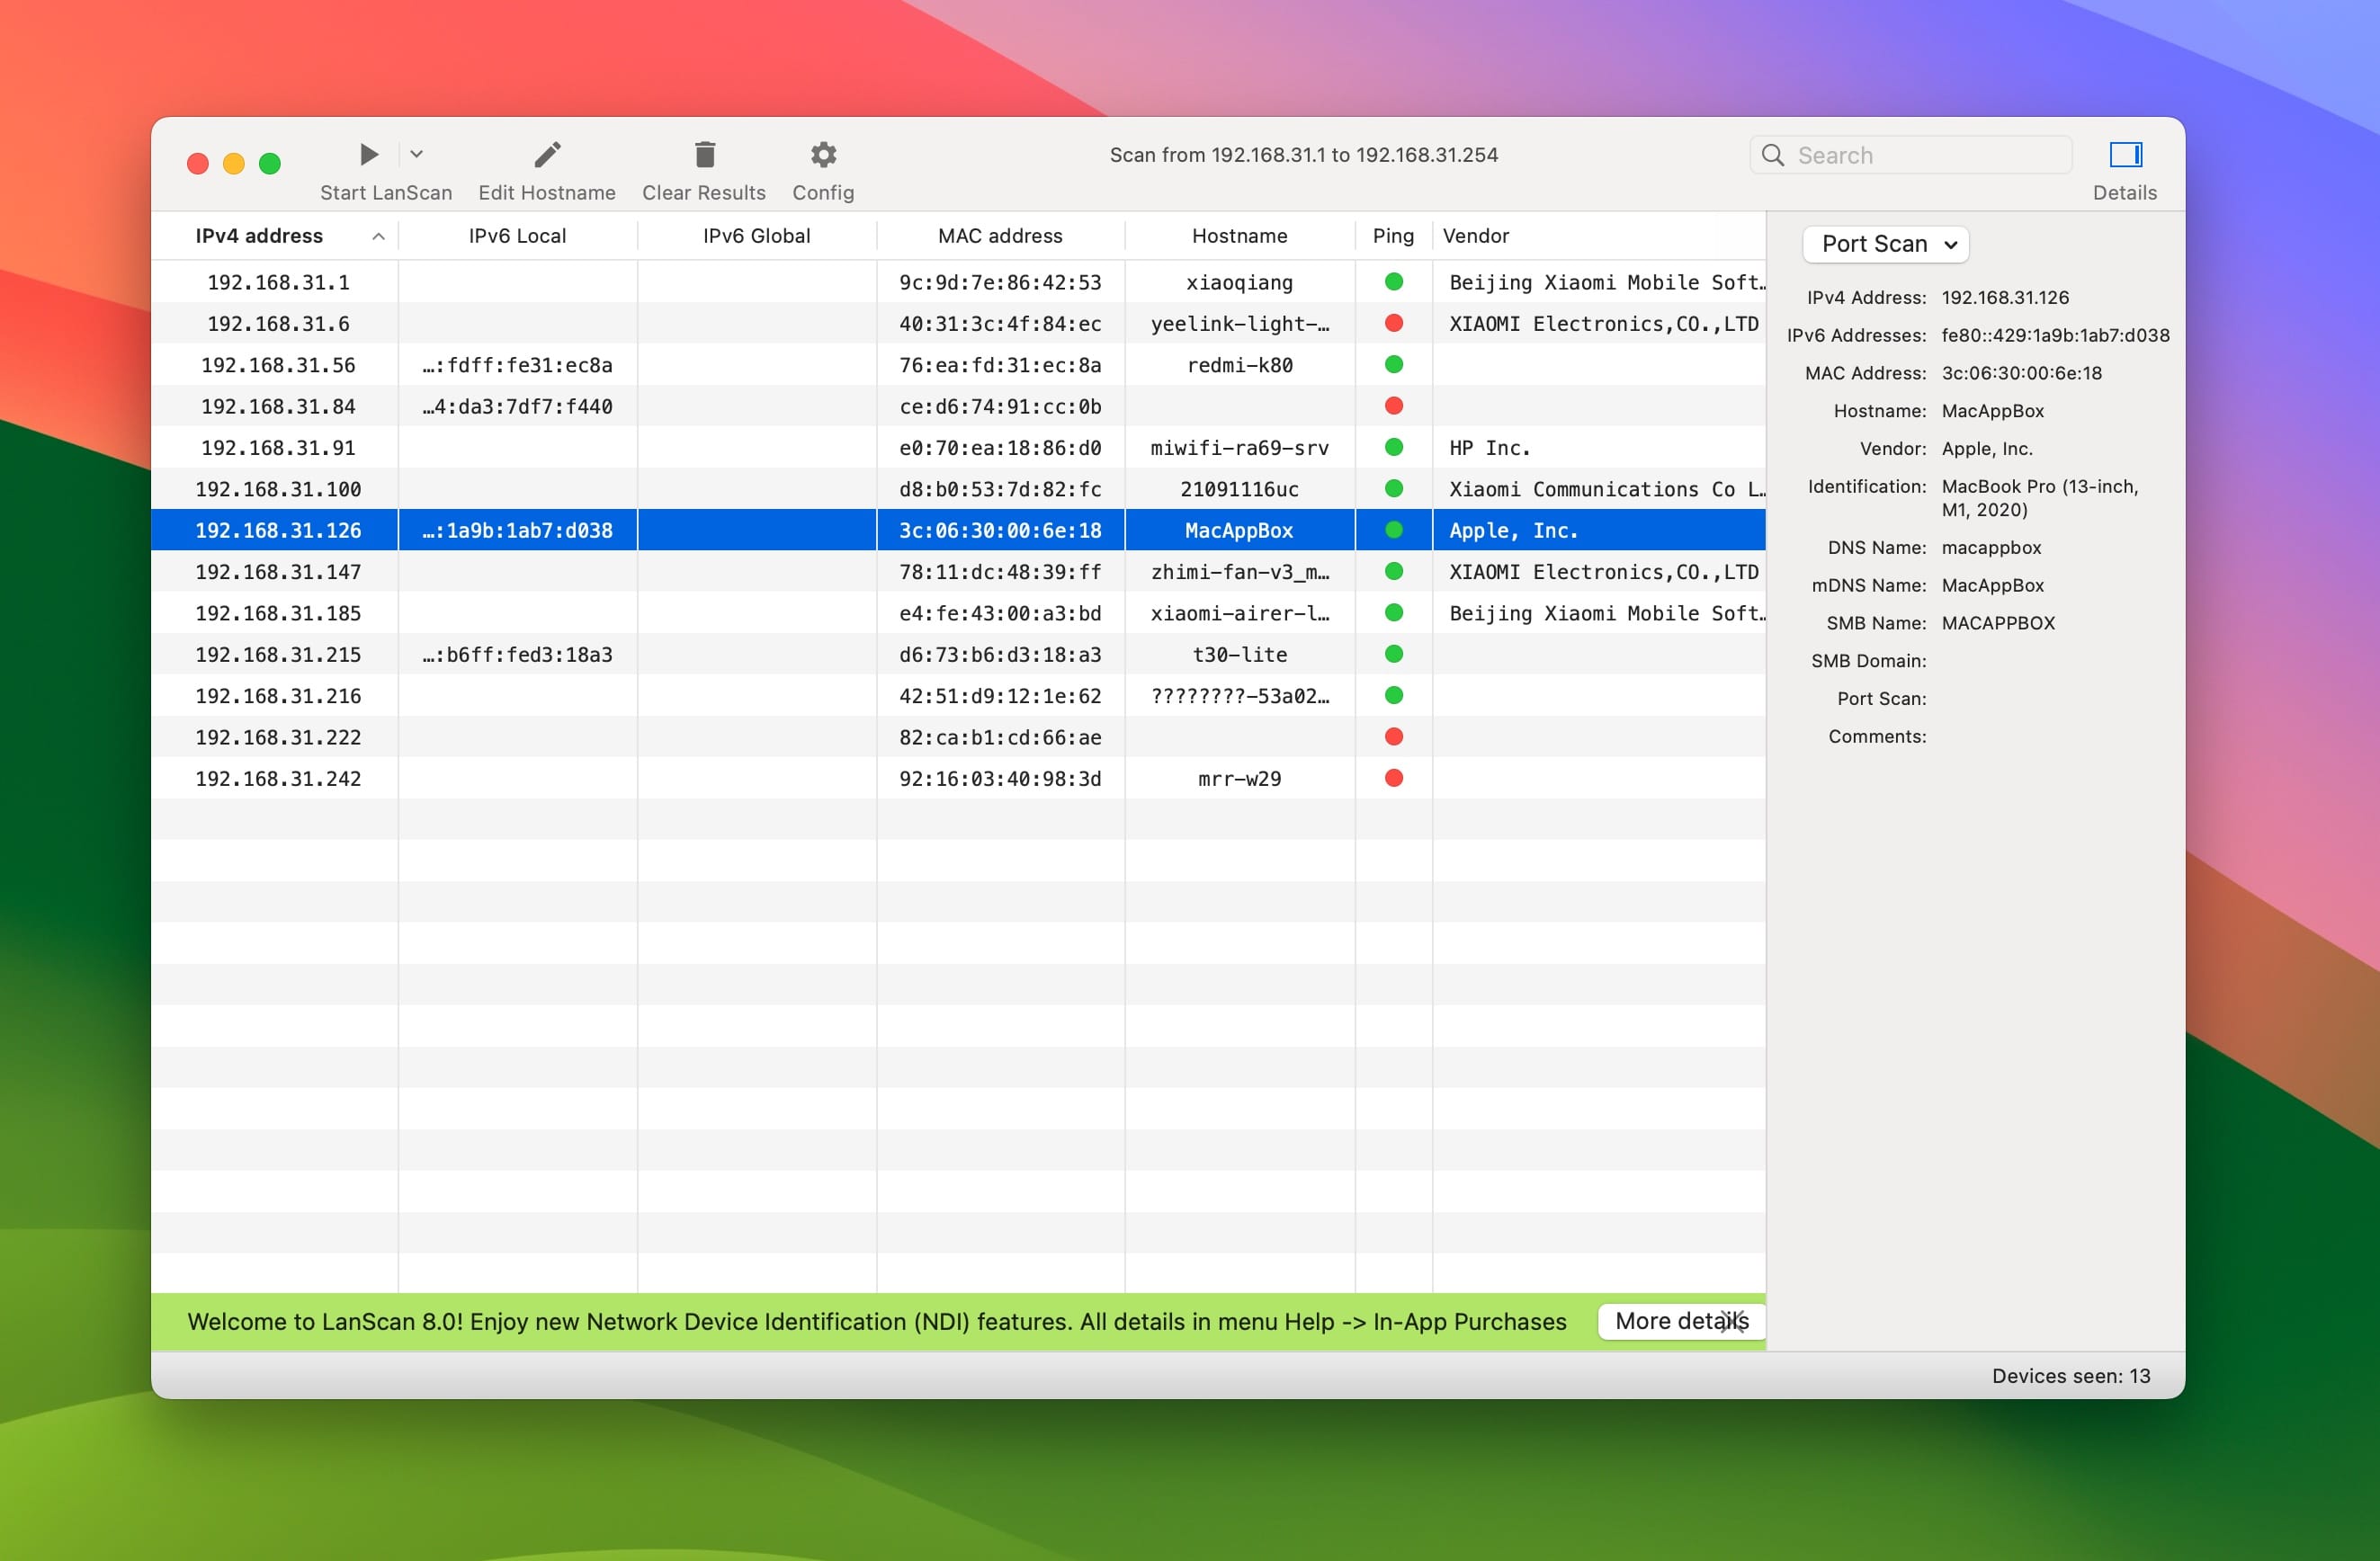Click the DNS Name value macappbox

(1991, 547)
